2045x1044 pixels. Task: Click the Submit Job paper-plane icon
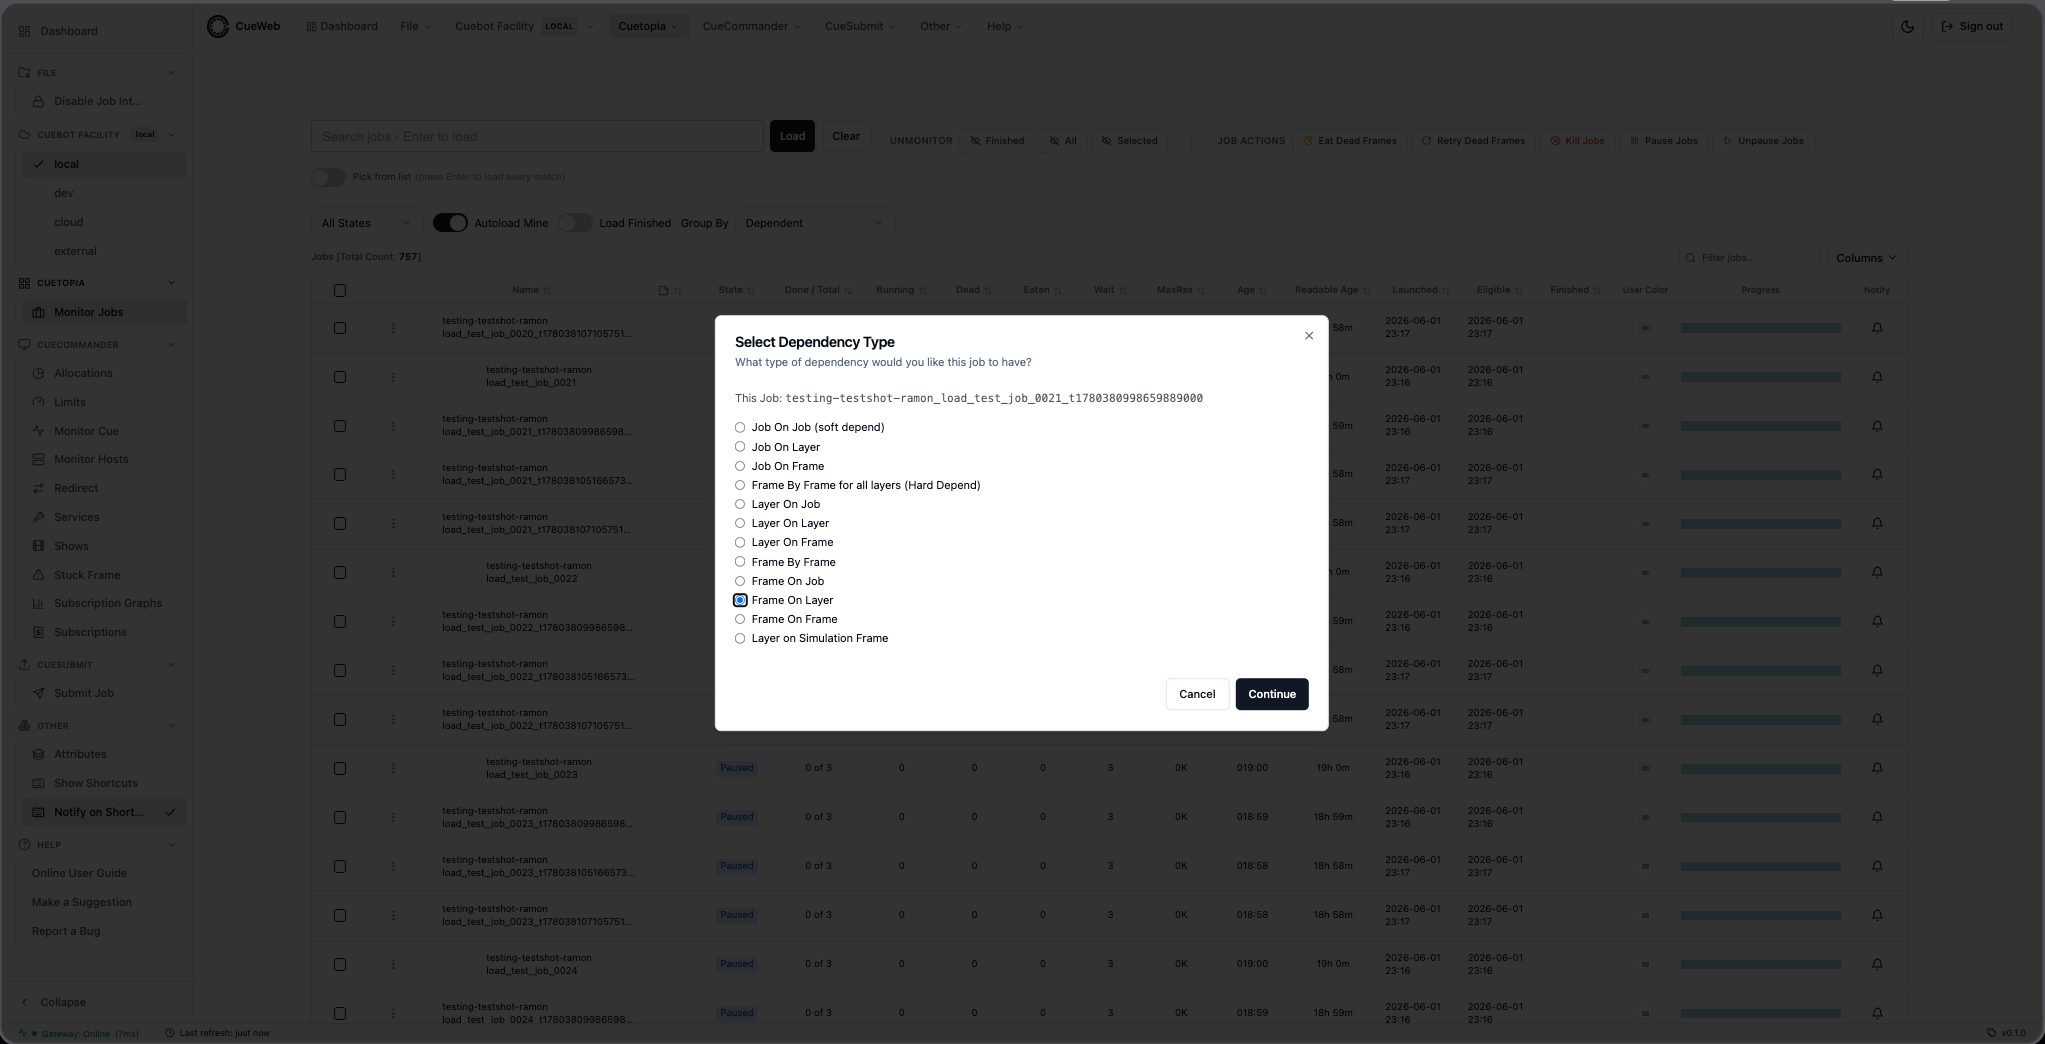38,693
